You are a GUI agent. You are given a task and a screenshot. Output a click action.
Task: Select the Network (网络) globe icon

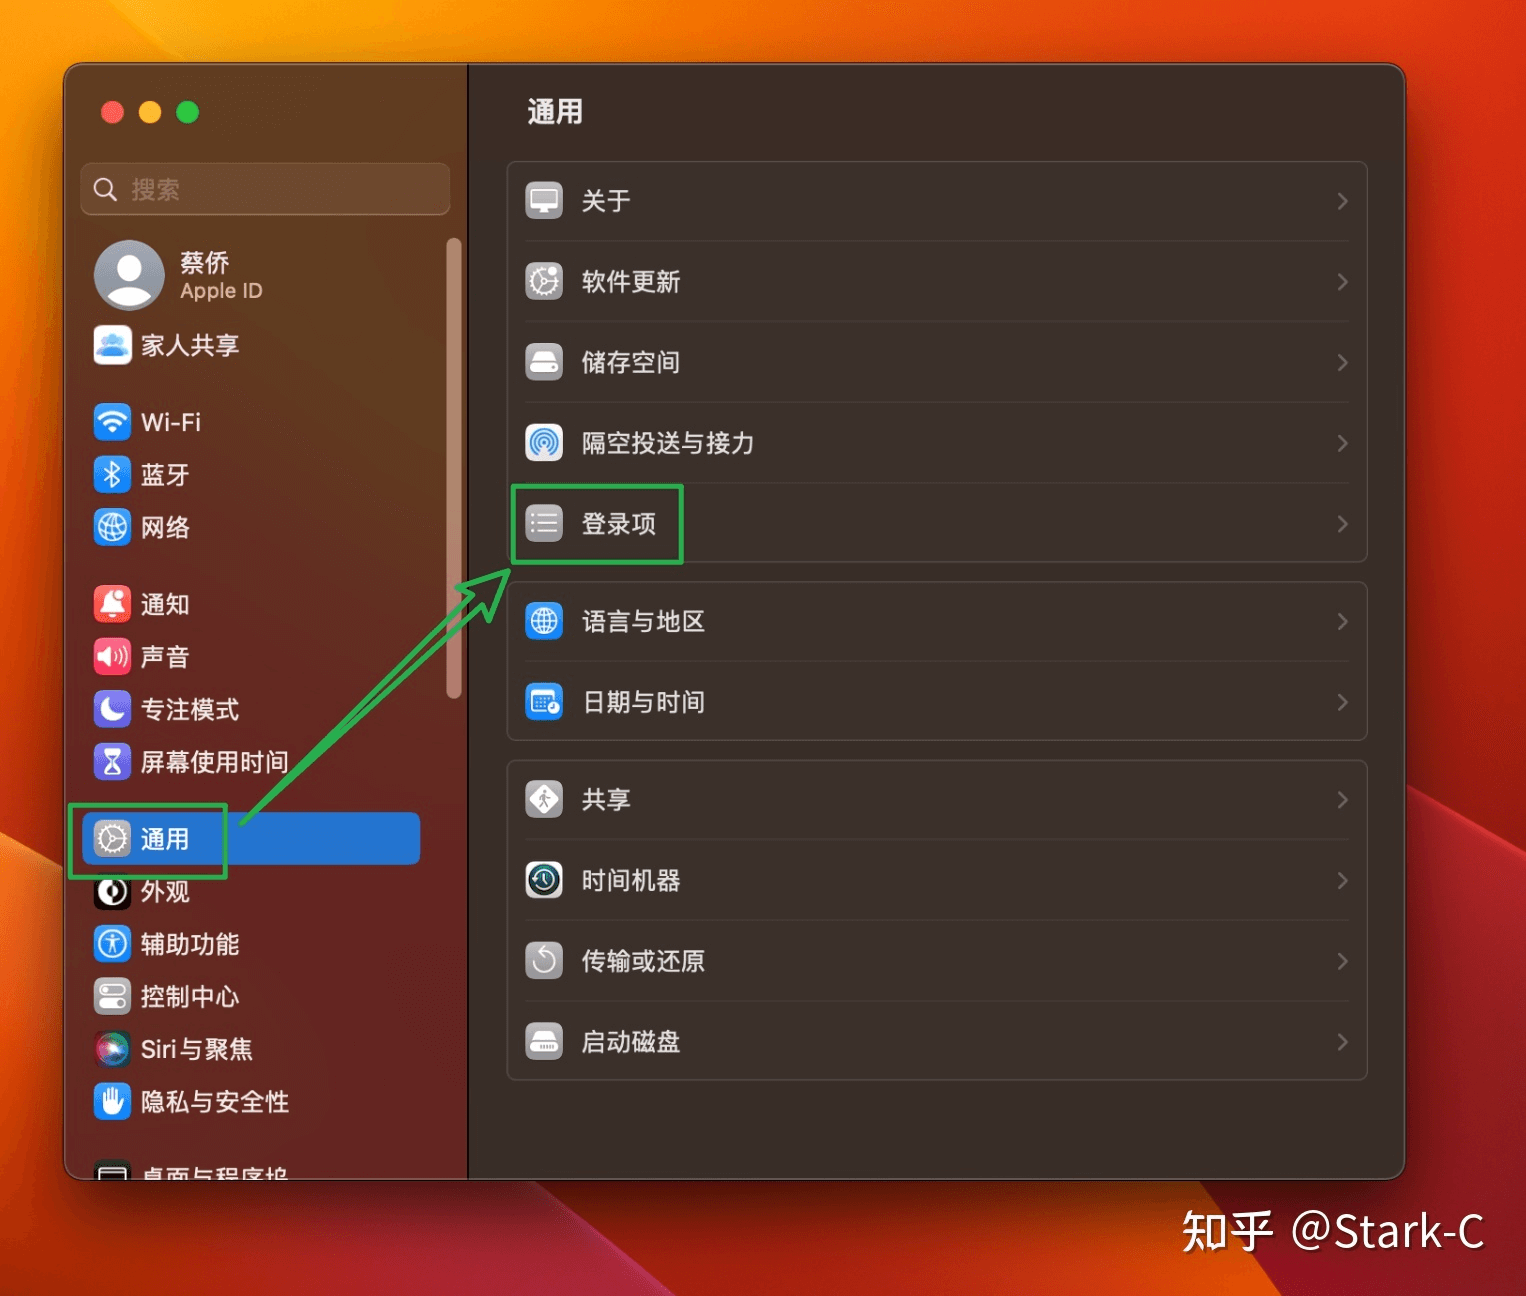click(112, 527)
